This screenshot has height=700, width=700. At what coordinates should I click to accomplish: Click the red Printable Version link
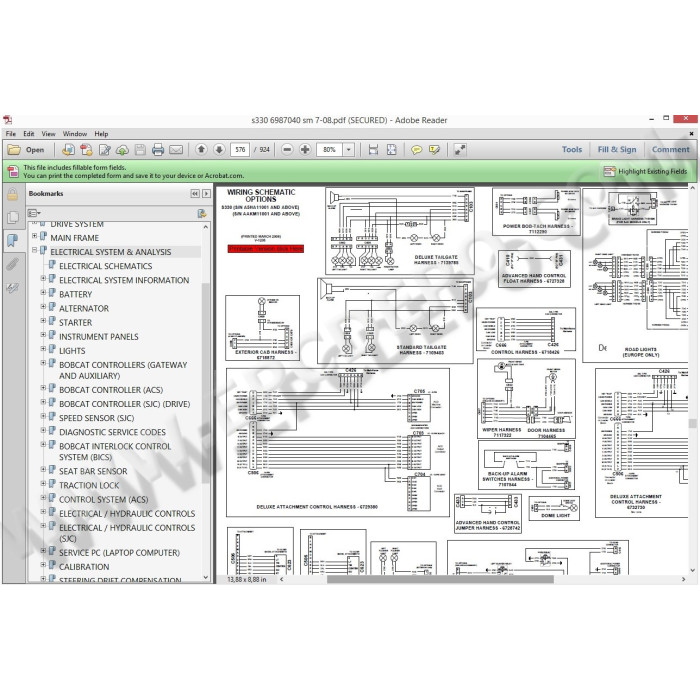tap(266, 249)
